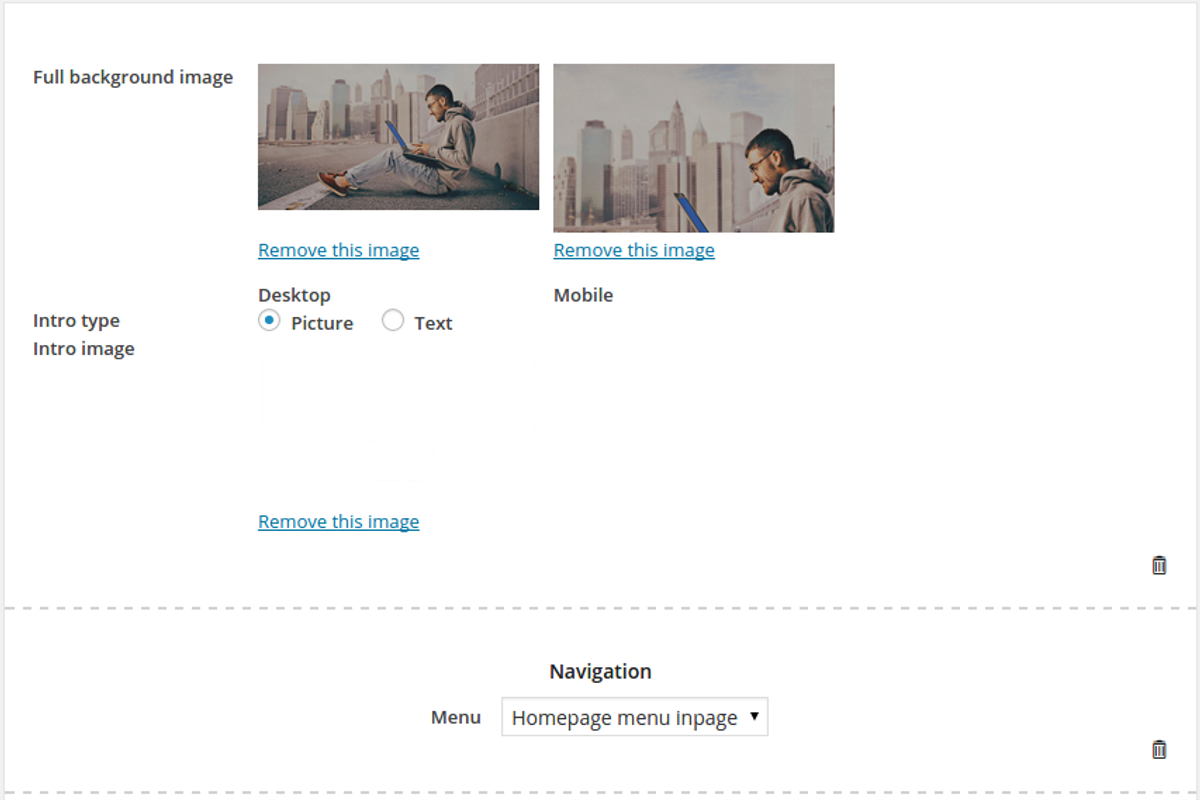Click the Mobile background thumbnail
This screenshot has height=800, width=1200.
694,148
